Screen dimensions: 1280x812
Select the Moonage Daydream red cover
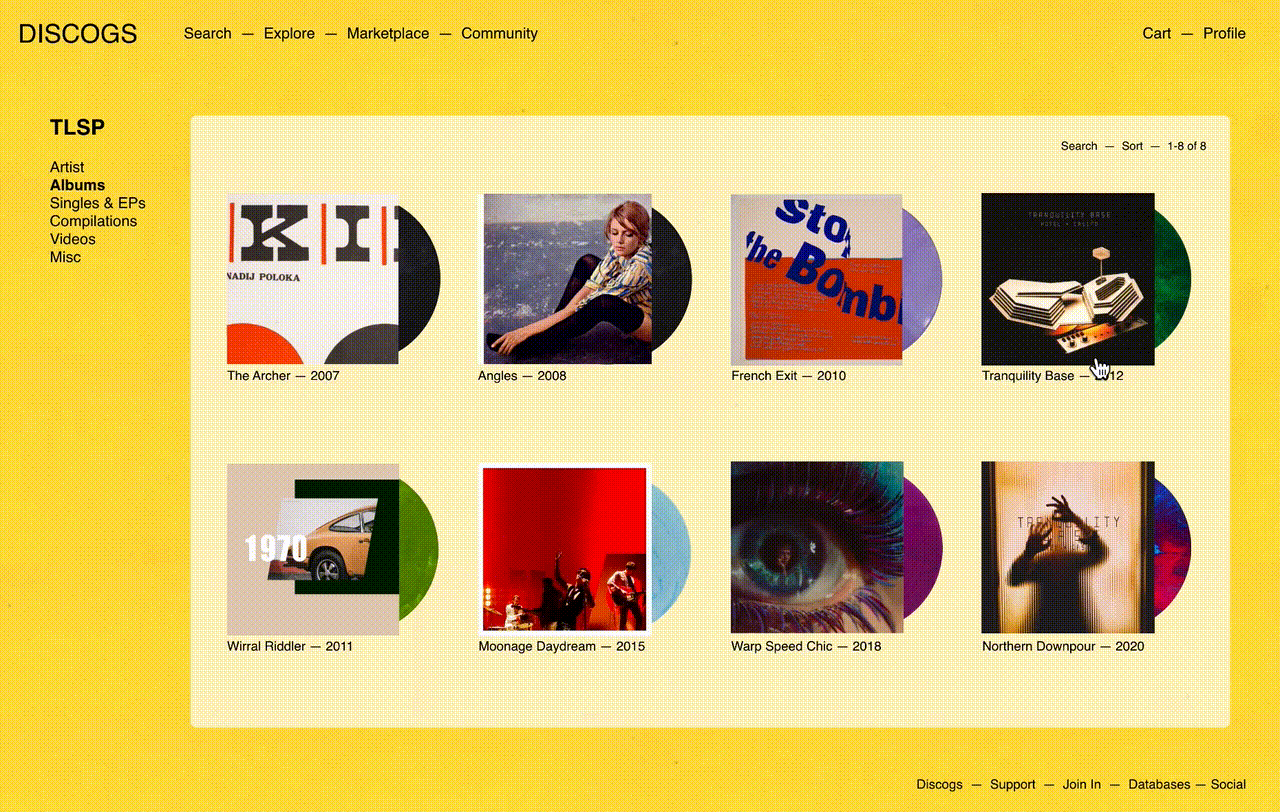point(565,549)
